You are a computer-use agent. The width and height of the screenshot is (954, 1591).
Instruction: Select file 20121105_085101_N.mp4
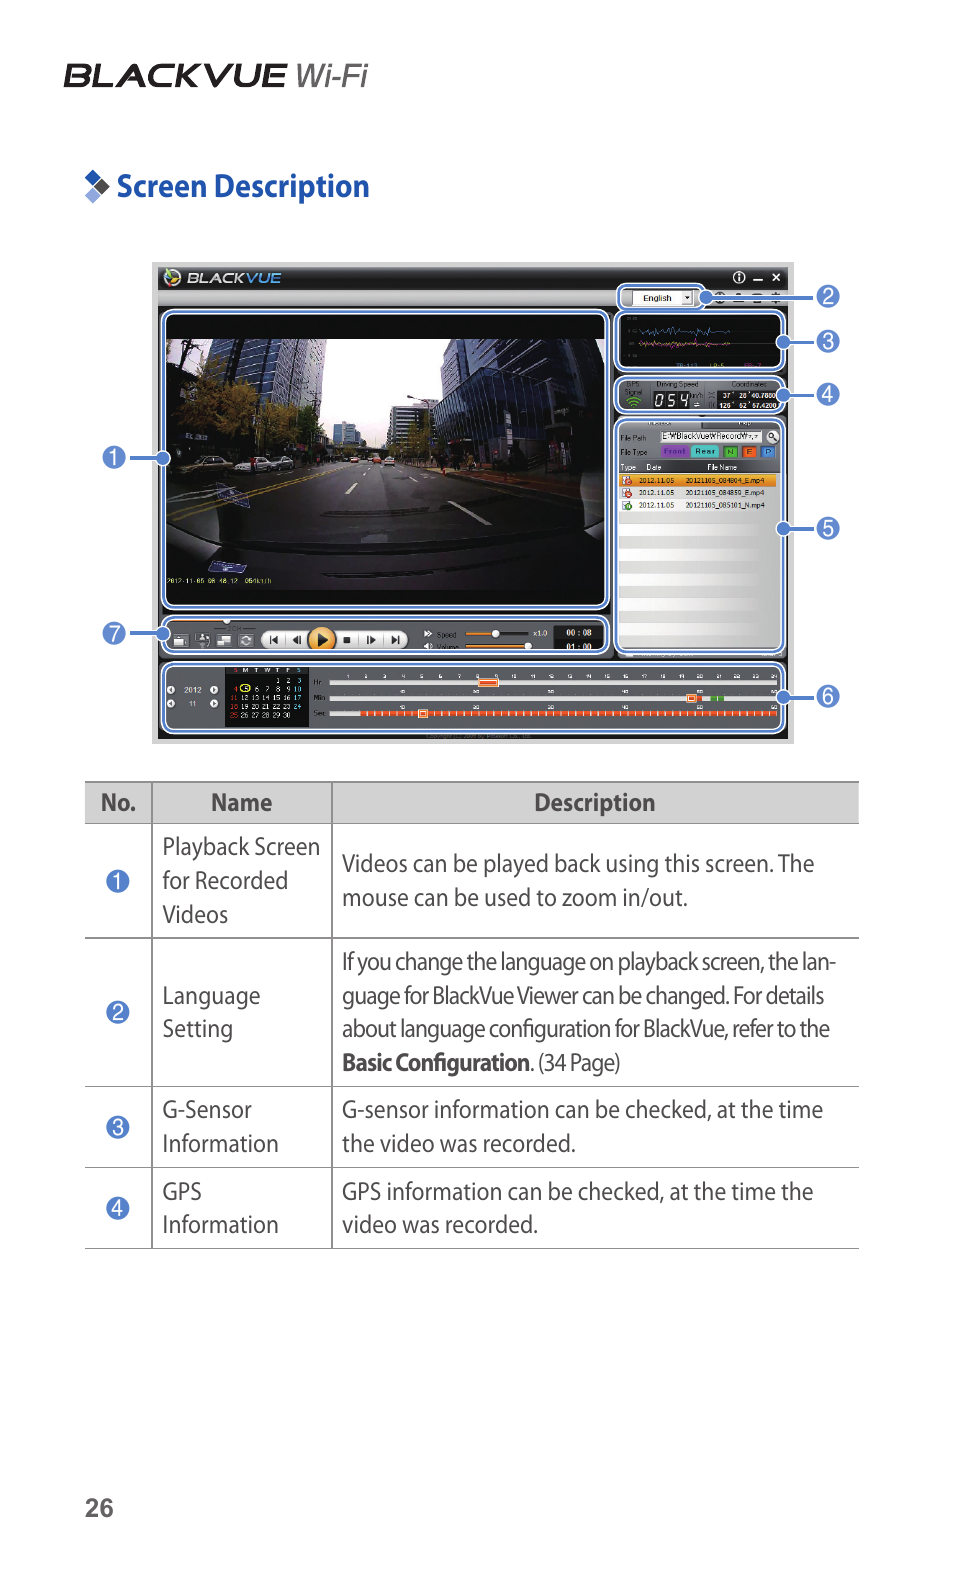pos(698,505)
